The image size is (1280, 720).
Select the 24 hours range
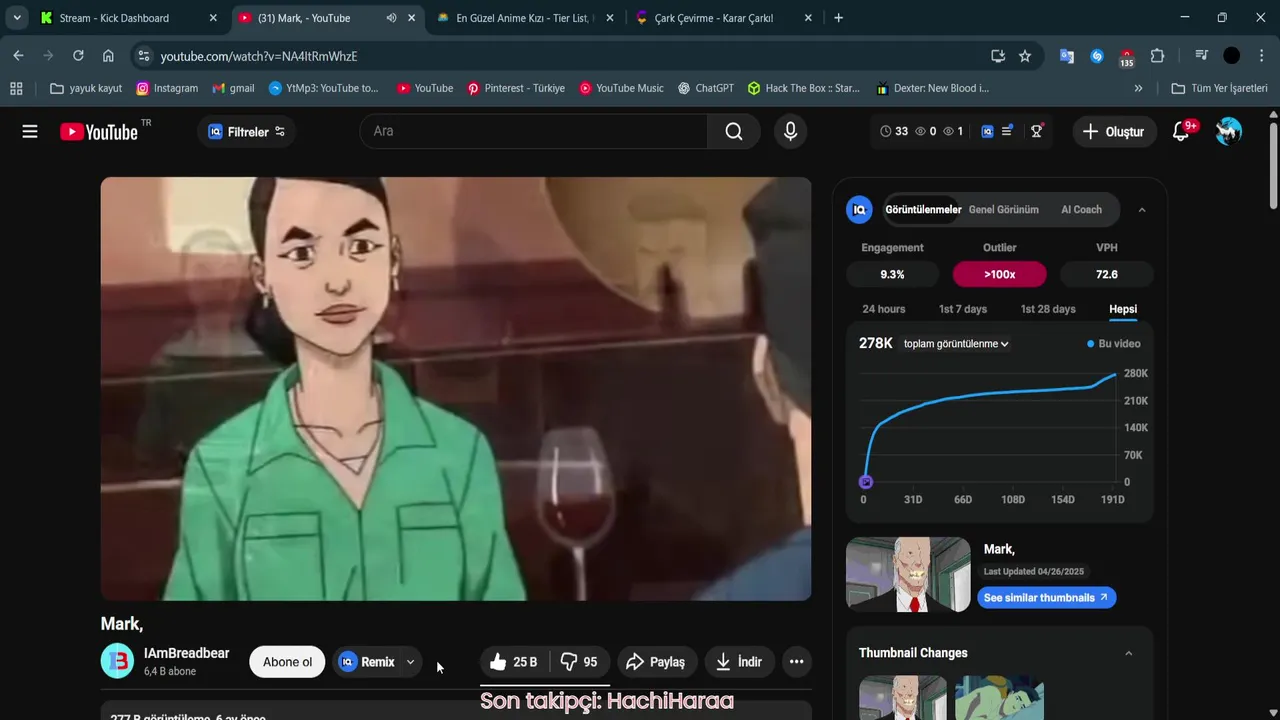click(884, 309)
